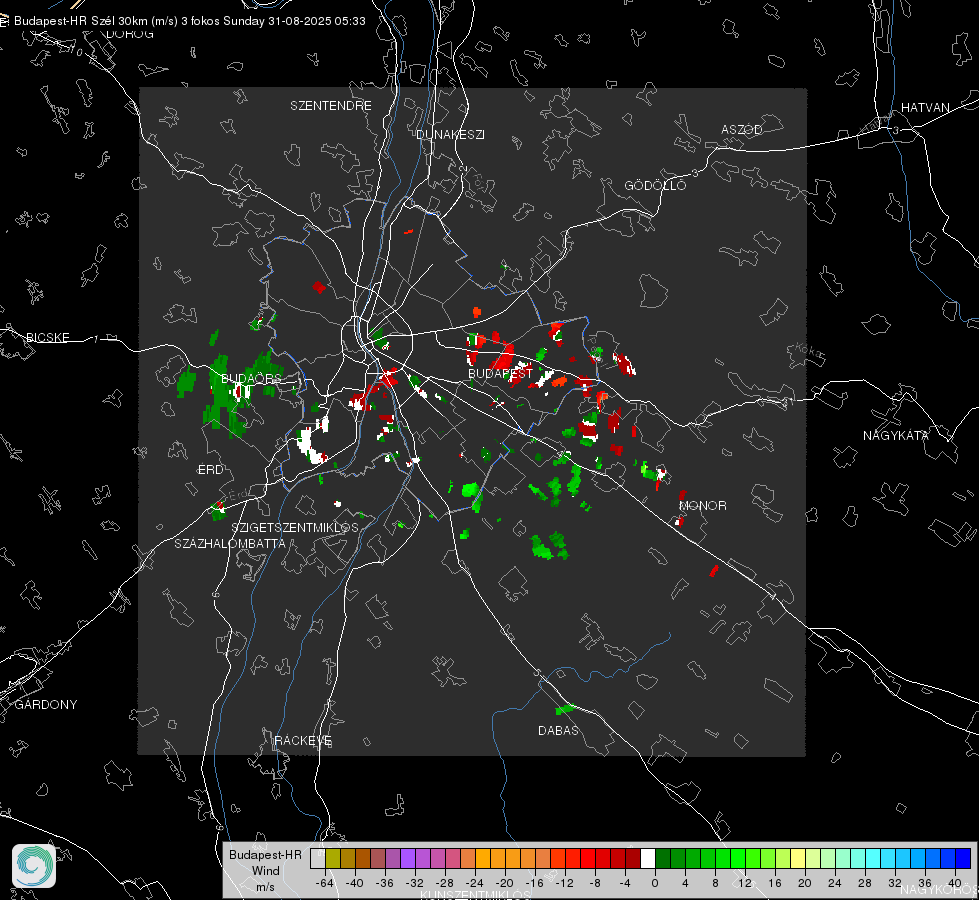
Task: Click the -24 value label in the legend
Action: pos(475,883)
